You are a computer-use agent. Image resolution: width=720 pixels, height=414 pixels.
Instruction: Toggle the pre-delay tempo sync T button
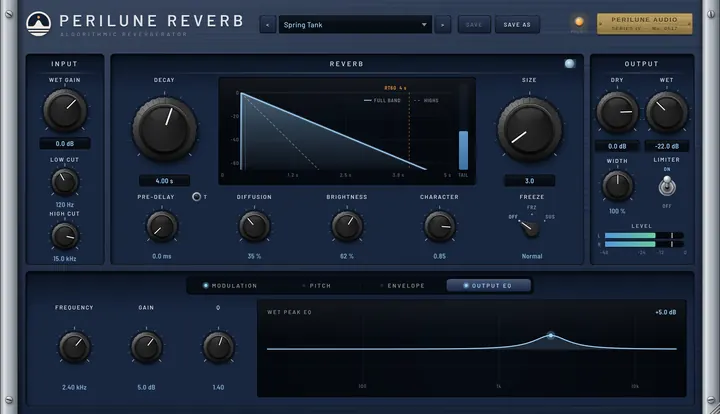click(197, 197)
